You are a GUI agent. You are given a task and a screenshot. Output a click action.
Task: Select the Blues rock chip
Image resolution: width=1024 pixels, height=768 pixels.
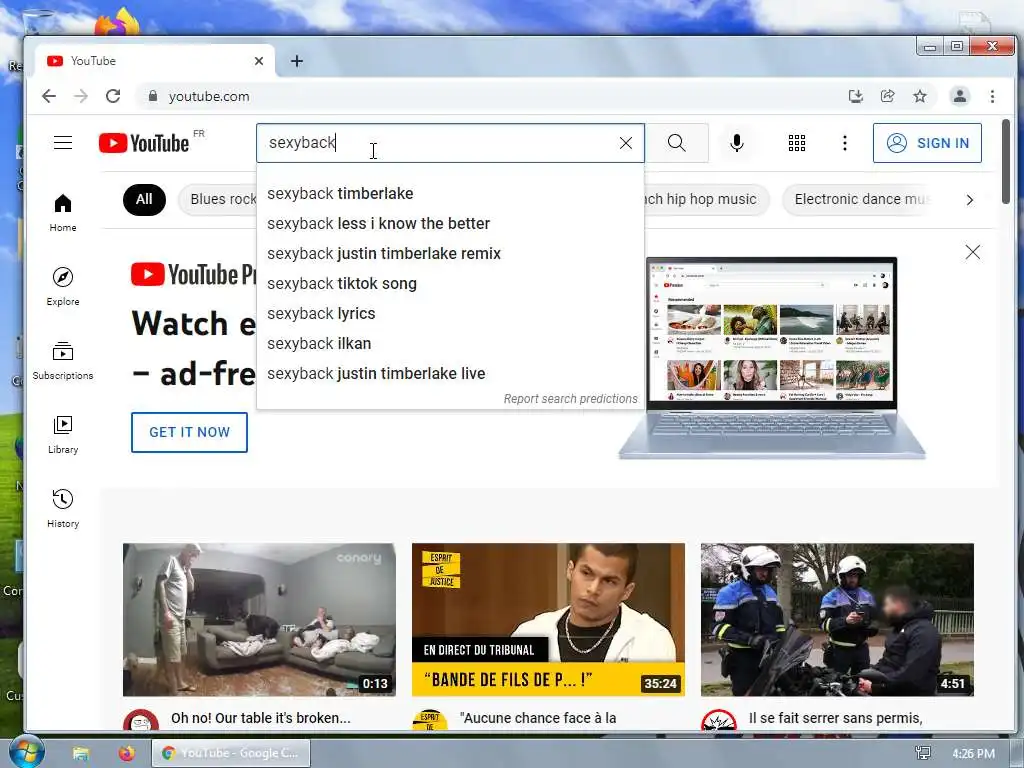coord(218,199)
